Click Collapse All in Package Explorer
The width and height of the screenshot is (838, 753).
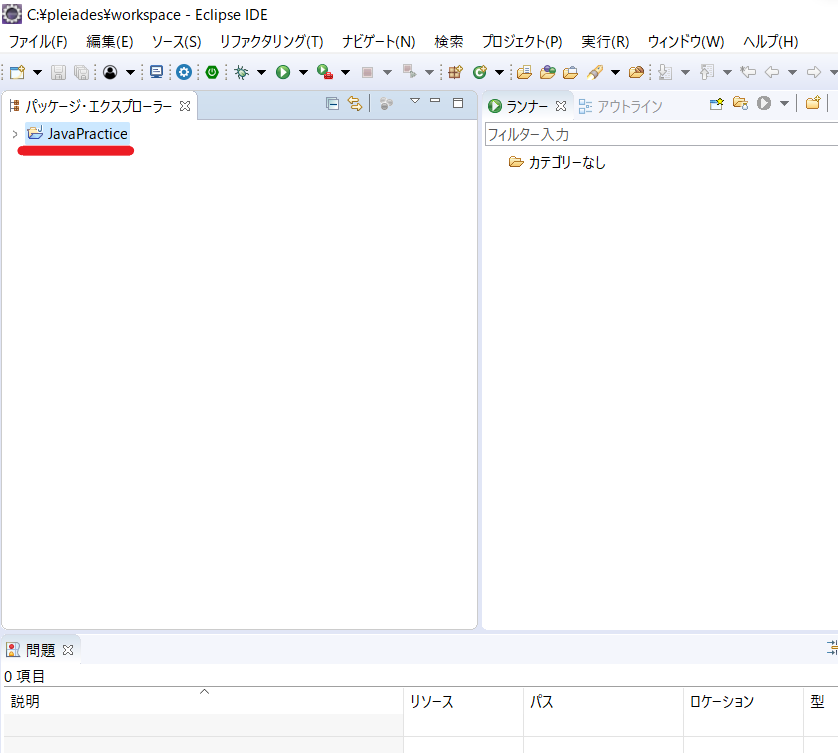(332, 104)
